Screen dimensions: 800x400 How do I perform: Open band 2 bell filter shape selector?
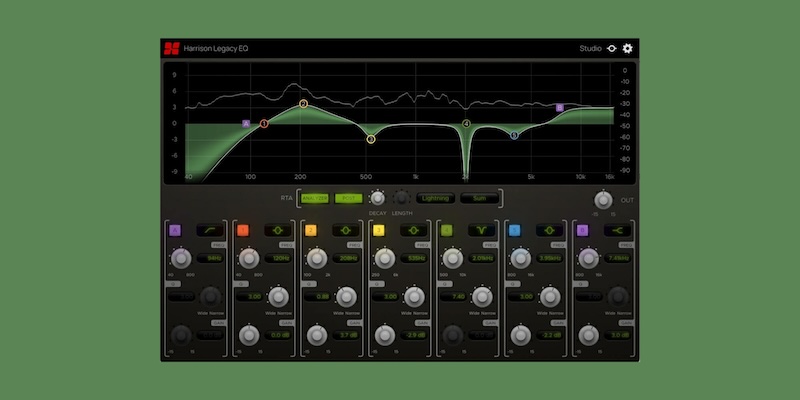tap(345, 231)
